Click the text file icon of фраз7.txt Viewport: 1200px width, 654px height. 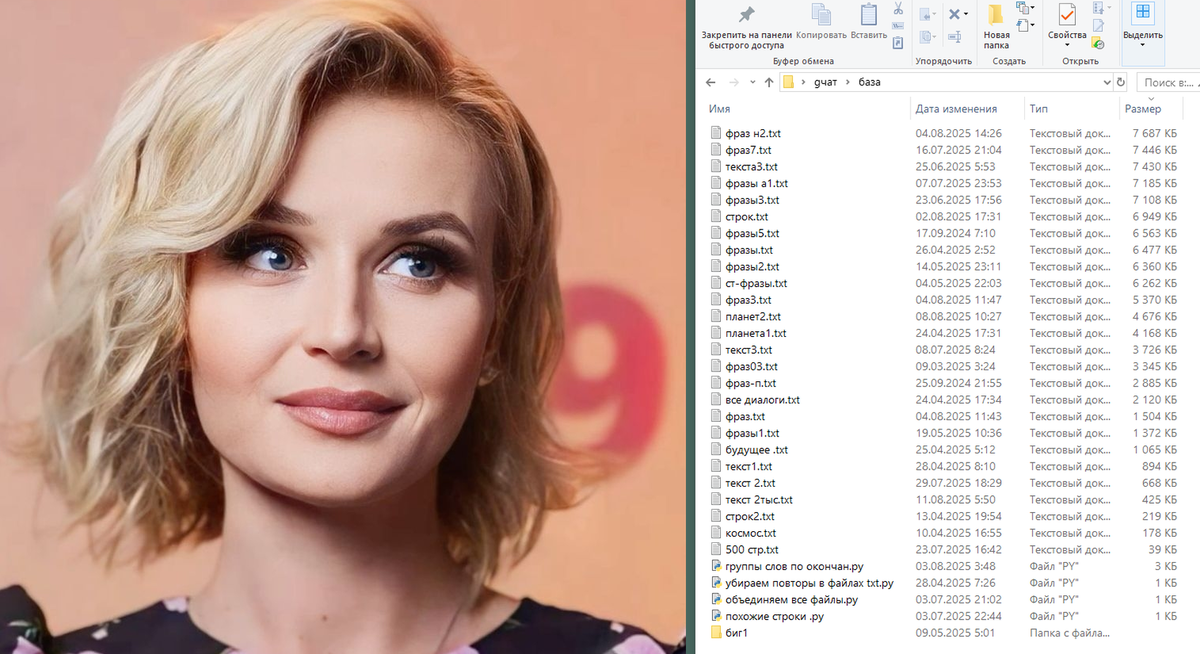[x=716, y=150]
